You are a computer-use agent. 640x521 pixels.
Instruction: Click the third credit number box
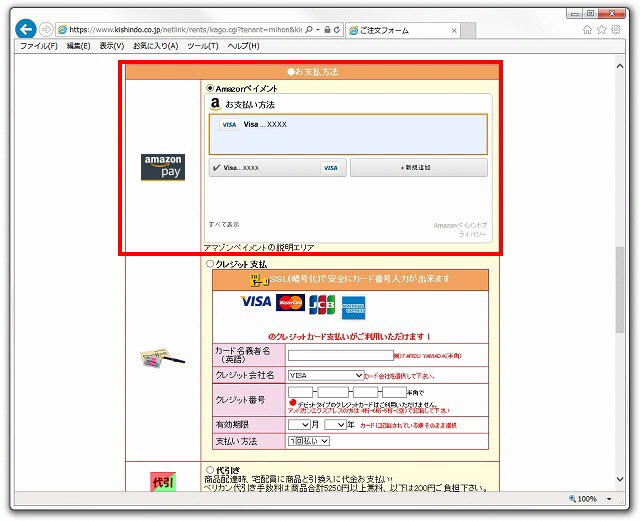tap(365, 392)
